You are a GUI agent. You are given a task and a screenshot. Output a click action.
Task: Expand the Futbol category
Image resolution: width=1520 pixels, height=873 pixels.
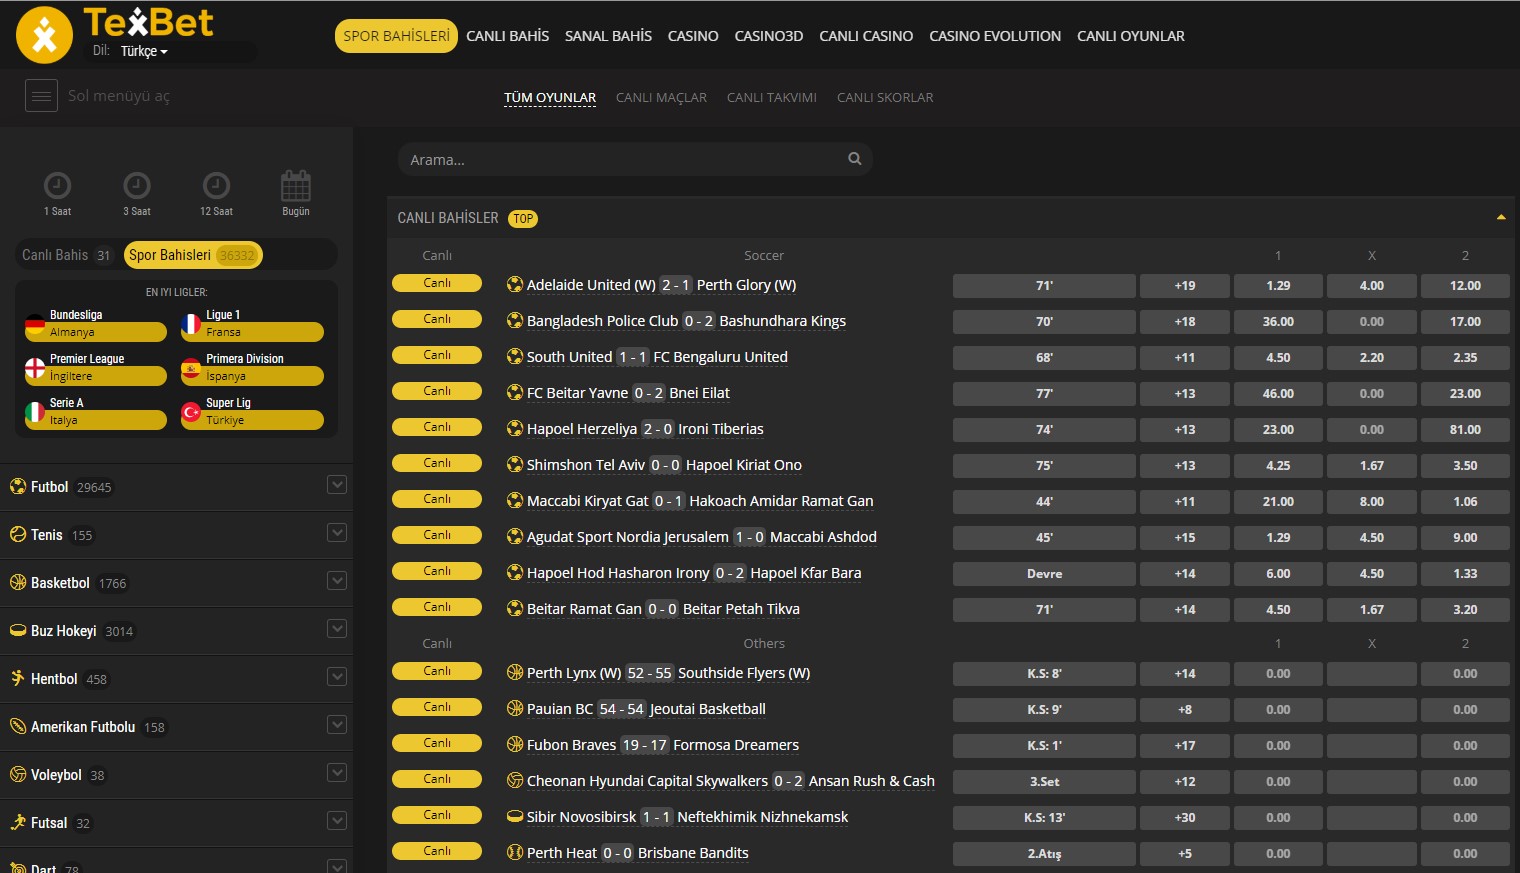(x=337, y=485)
